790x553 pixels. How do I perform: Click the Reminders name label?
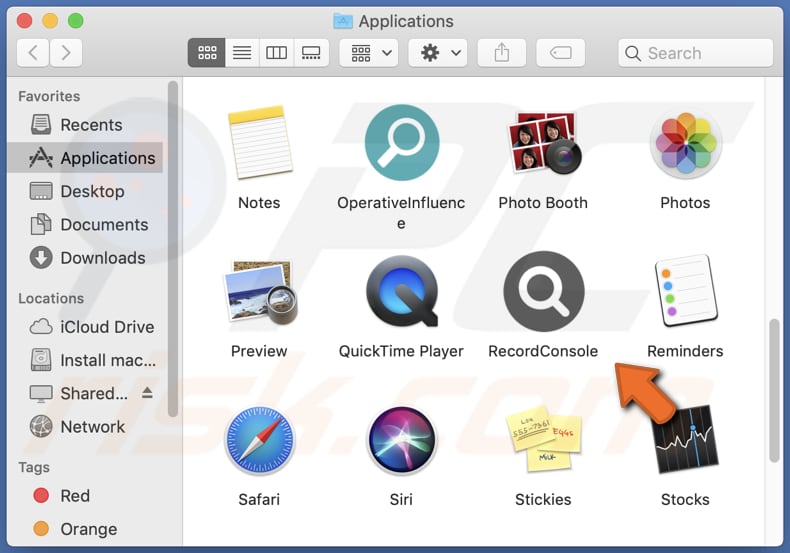(x=685, y=351)
